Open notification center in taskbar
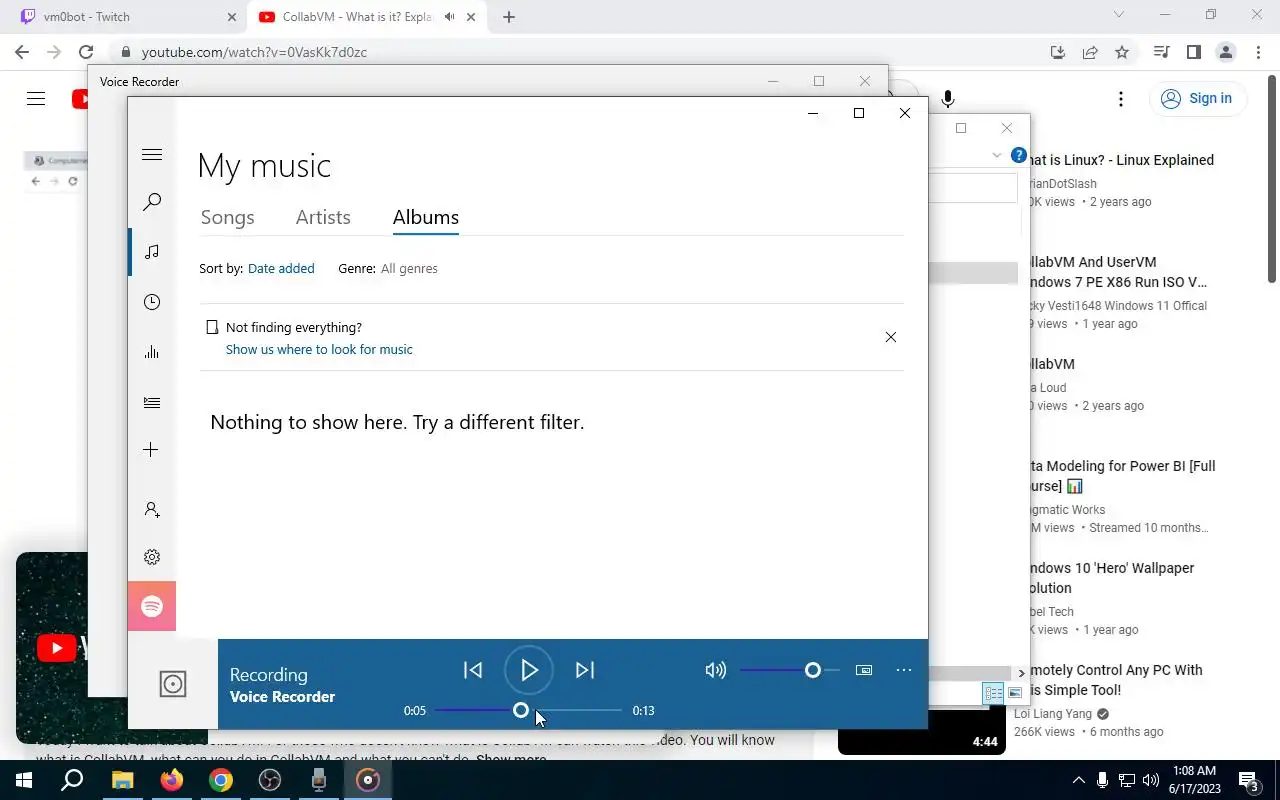Image resolution: width=1280 pixels, height=800 pixels. 1249,780
